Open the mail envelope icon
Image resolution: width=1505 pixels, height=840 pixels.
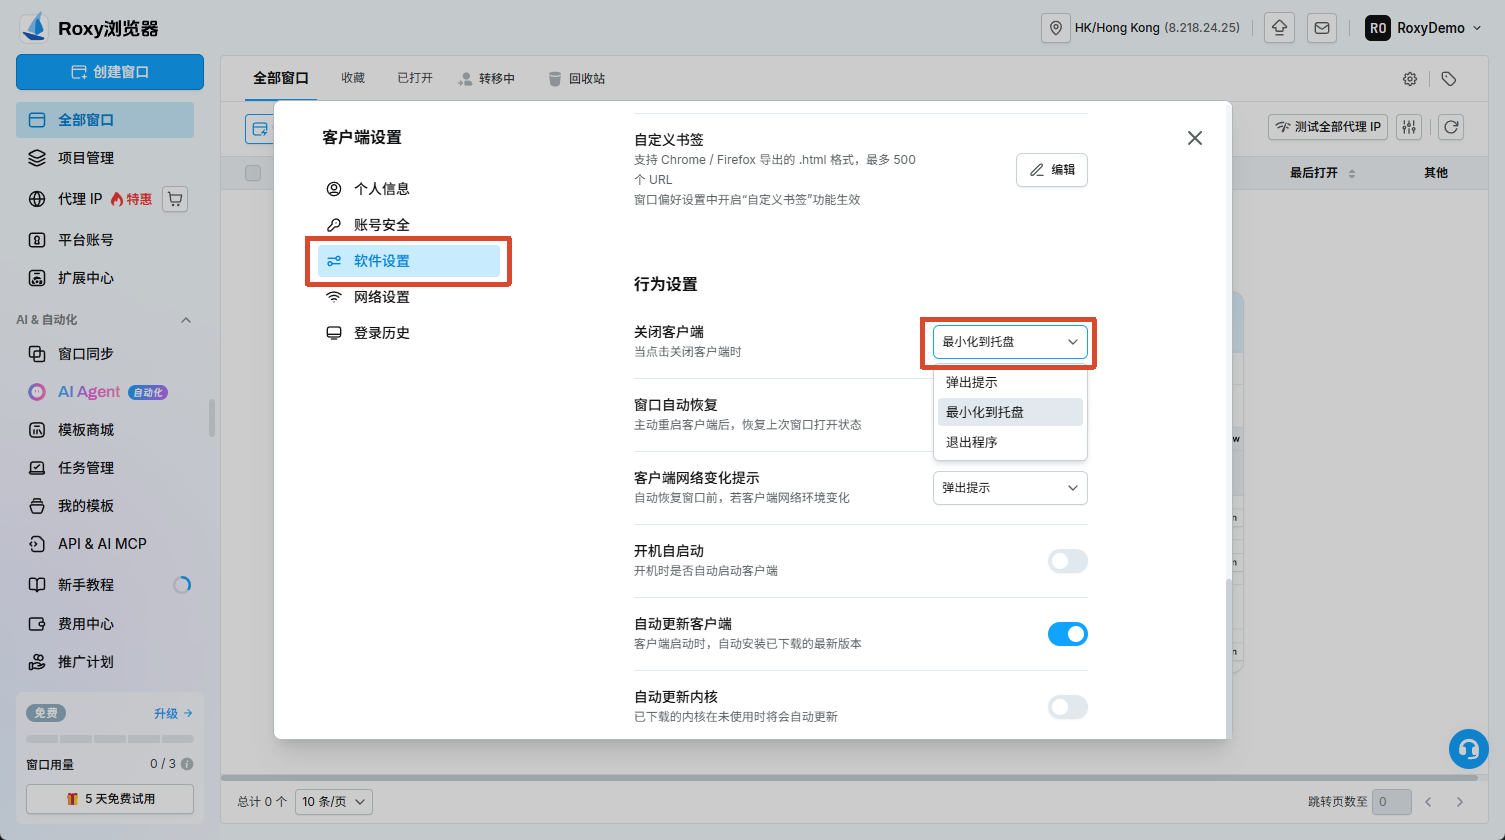1322,28
